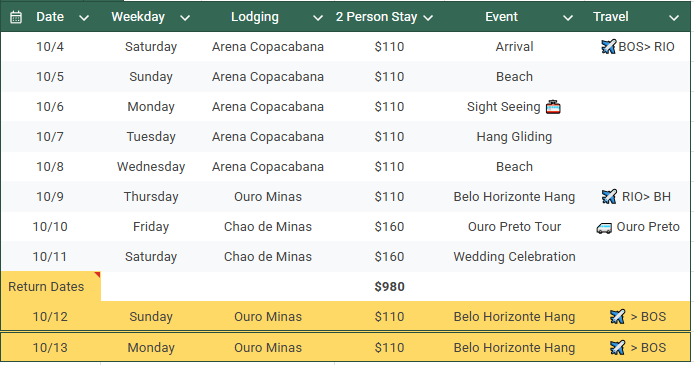
Task: Open the 2 Person Stay column dropdown
Action: pyautogui.click(x=428, y=18)
